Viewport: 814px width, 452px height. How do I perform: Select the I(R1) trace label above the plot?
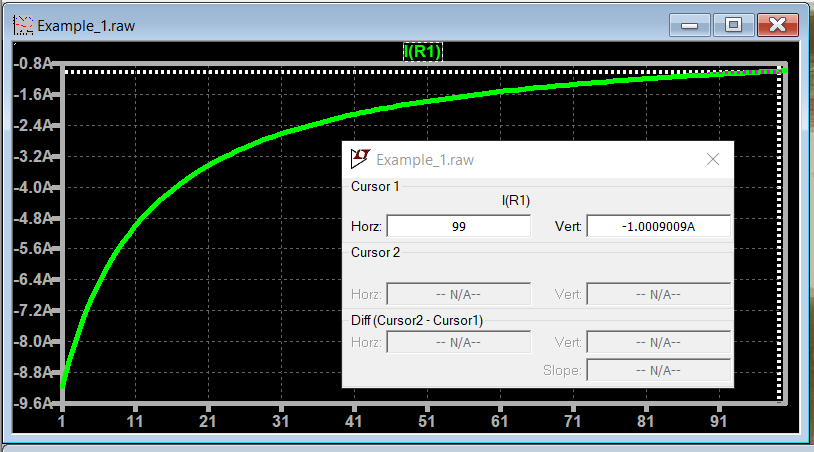click(422, 51)
